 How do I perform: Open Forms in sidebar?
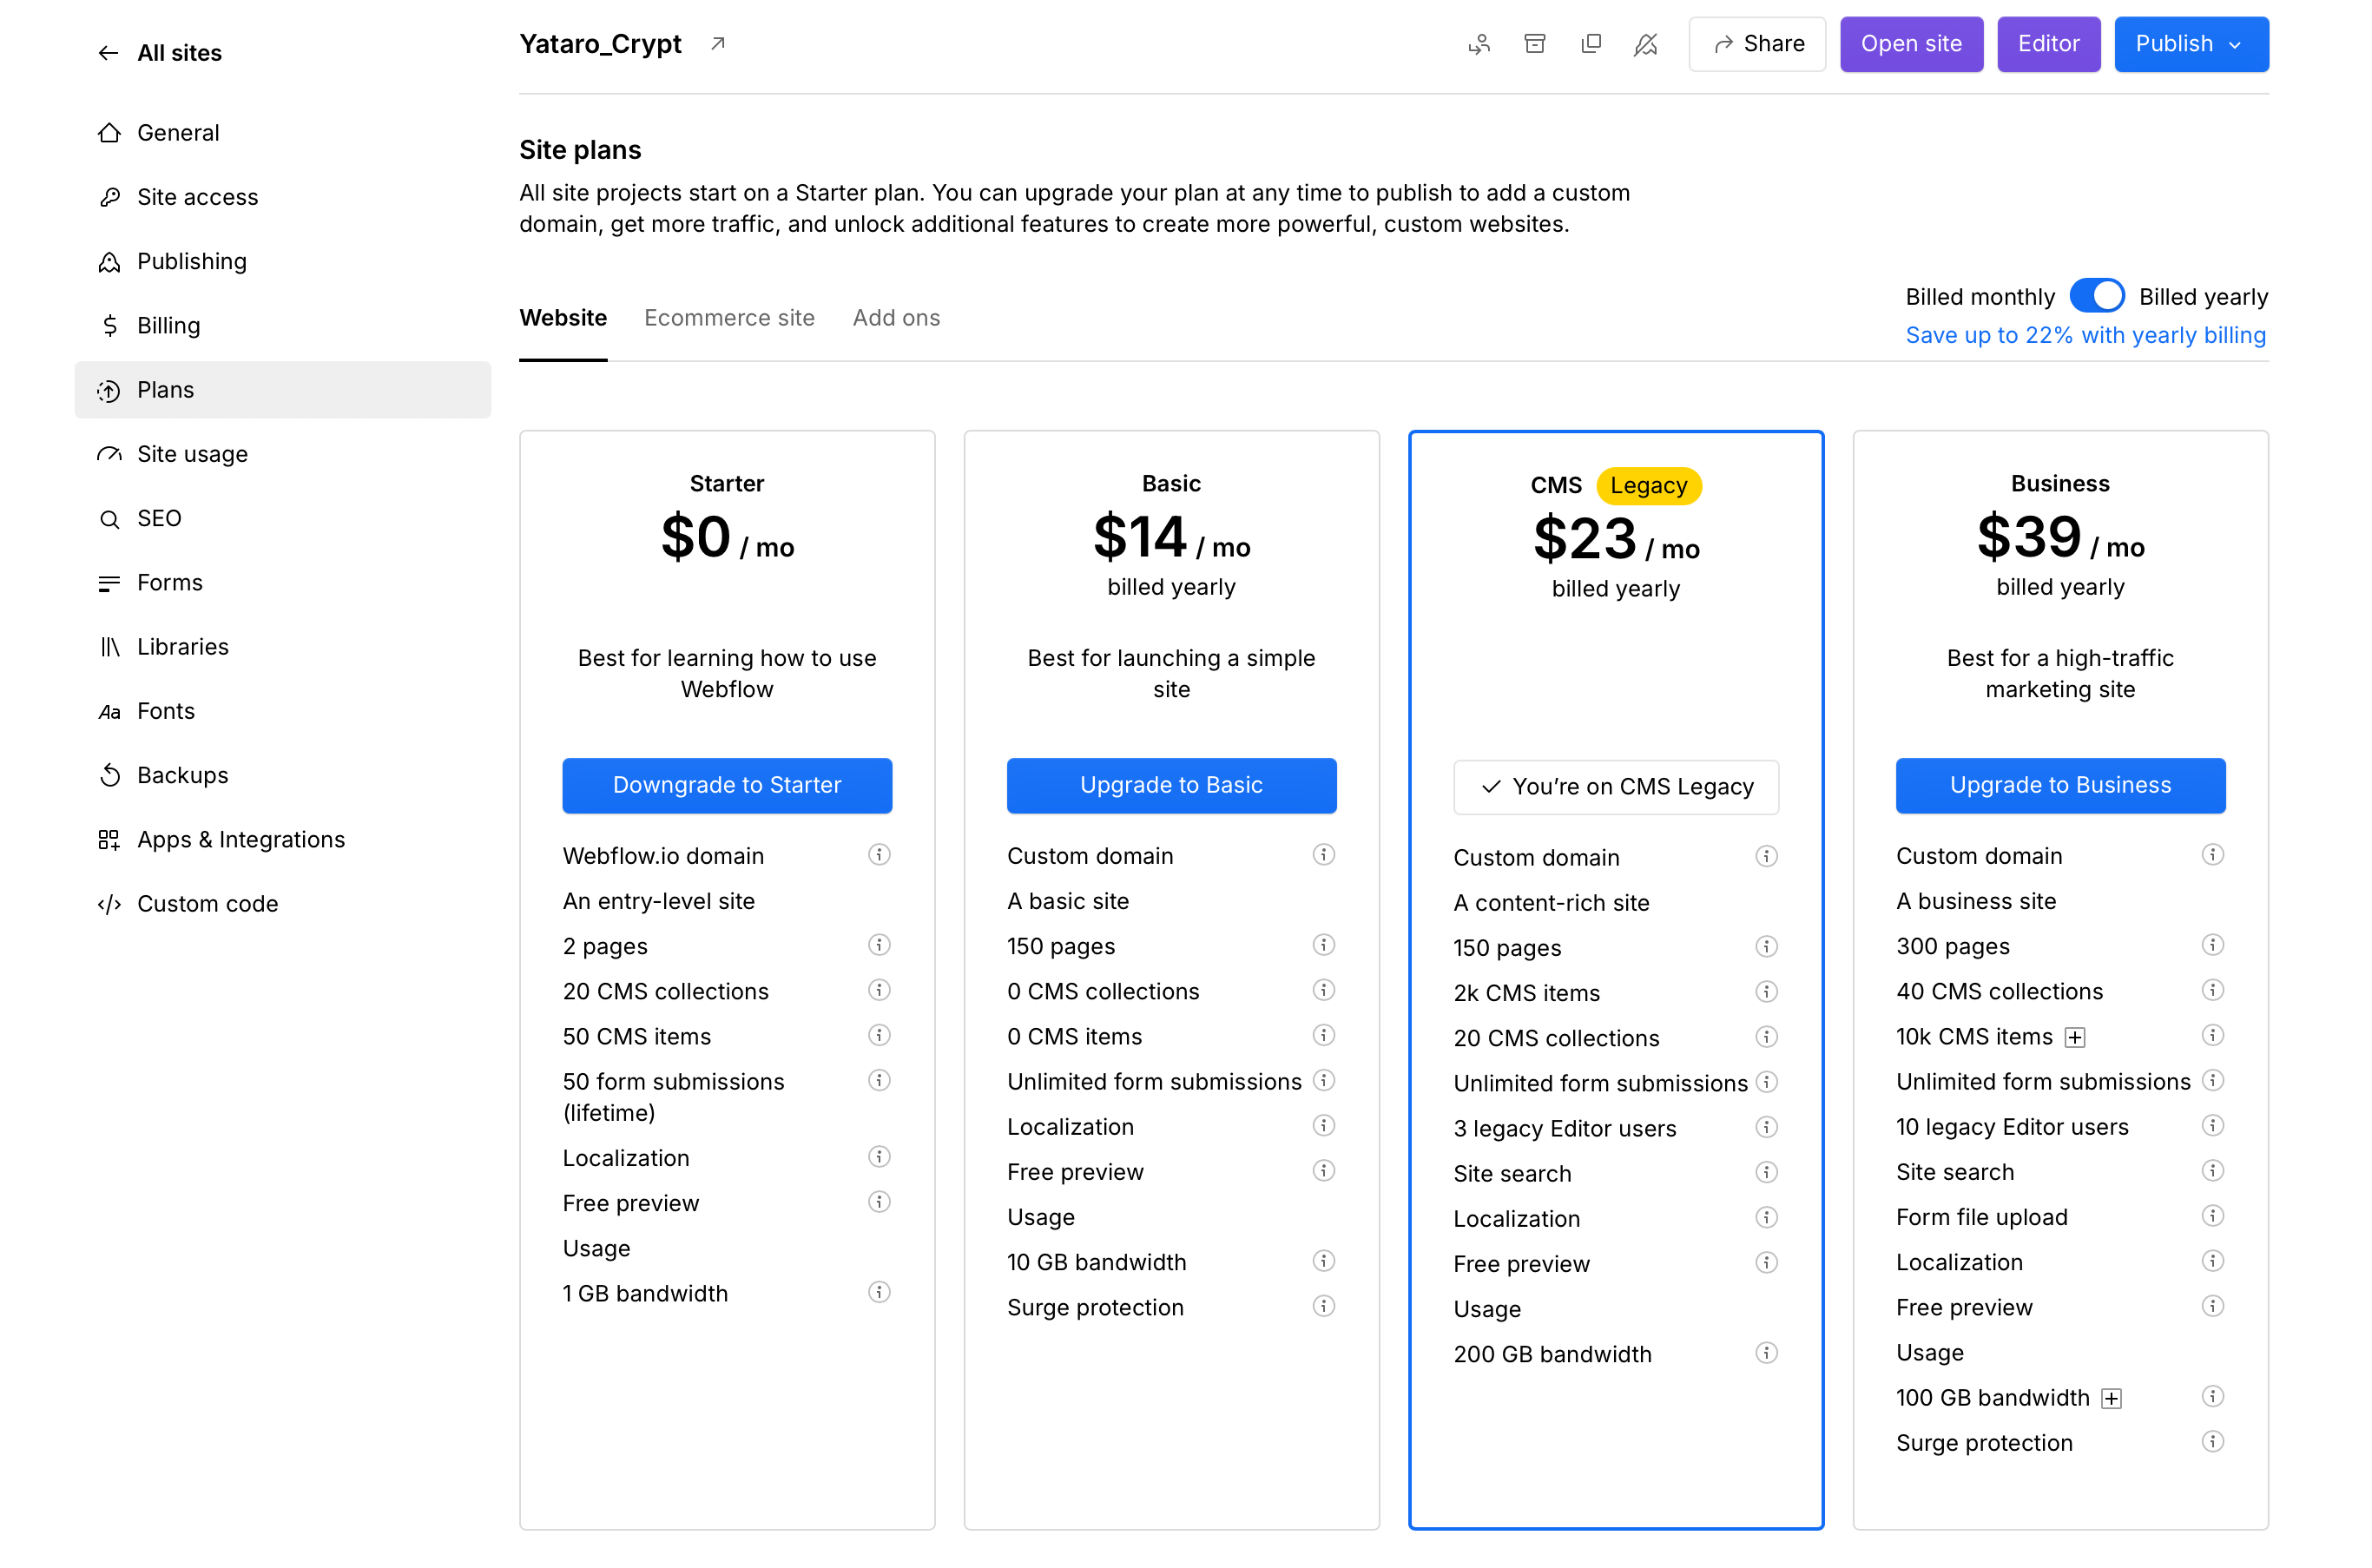point(282,583)
